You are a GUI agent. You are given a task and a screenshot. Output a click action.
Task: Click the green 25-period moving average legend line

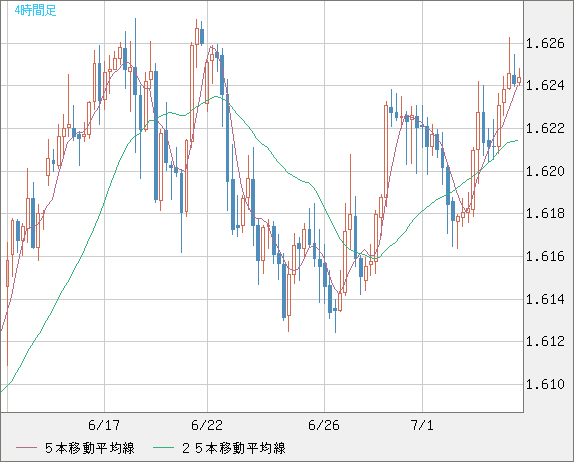click(163, 448)
